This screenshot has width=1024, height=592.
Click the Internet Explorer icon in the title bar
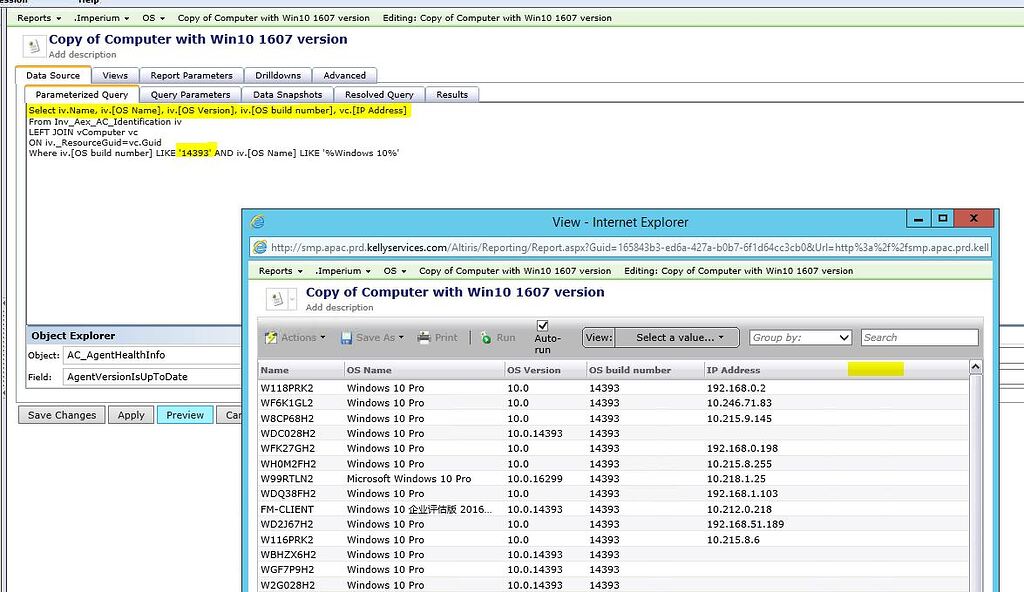coord(258,222)
